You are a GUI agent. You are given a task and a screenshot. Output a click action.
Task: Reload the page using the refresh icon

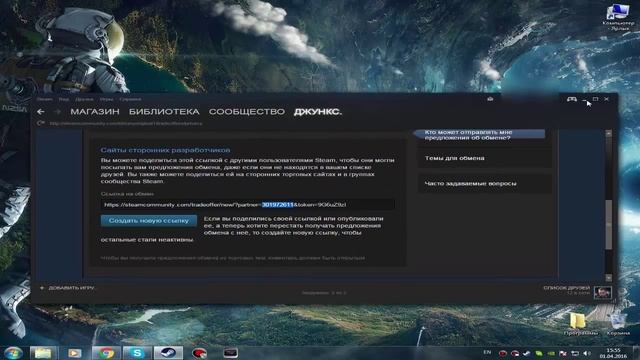coord(40,123)
